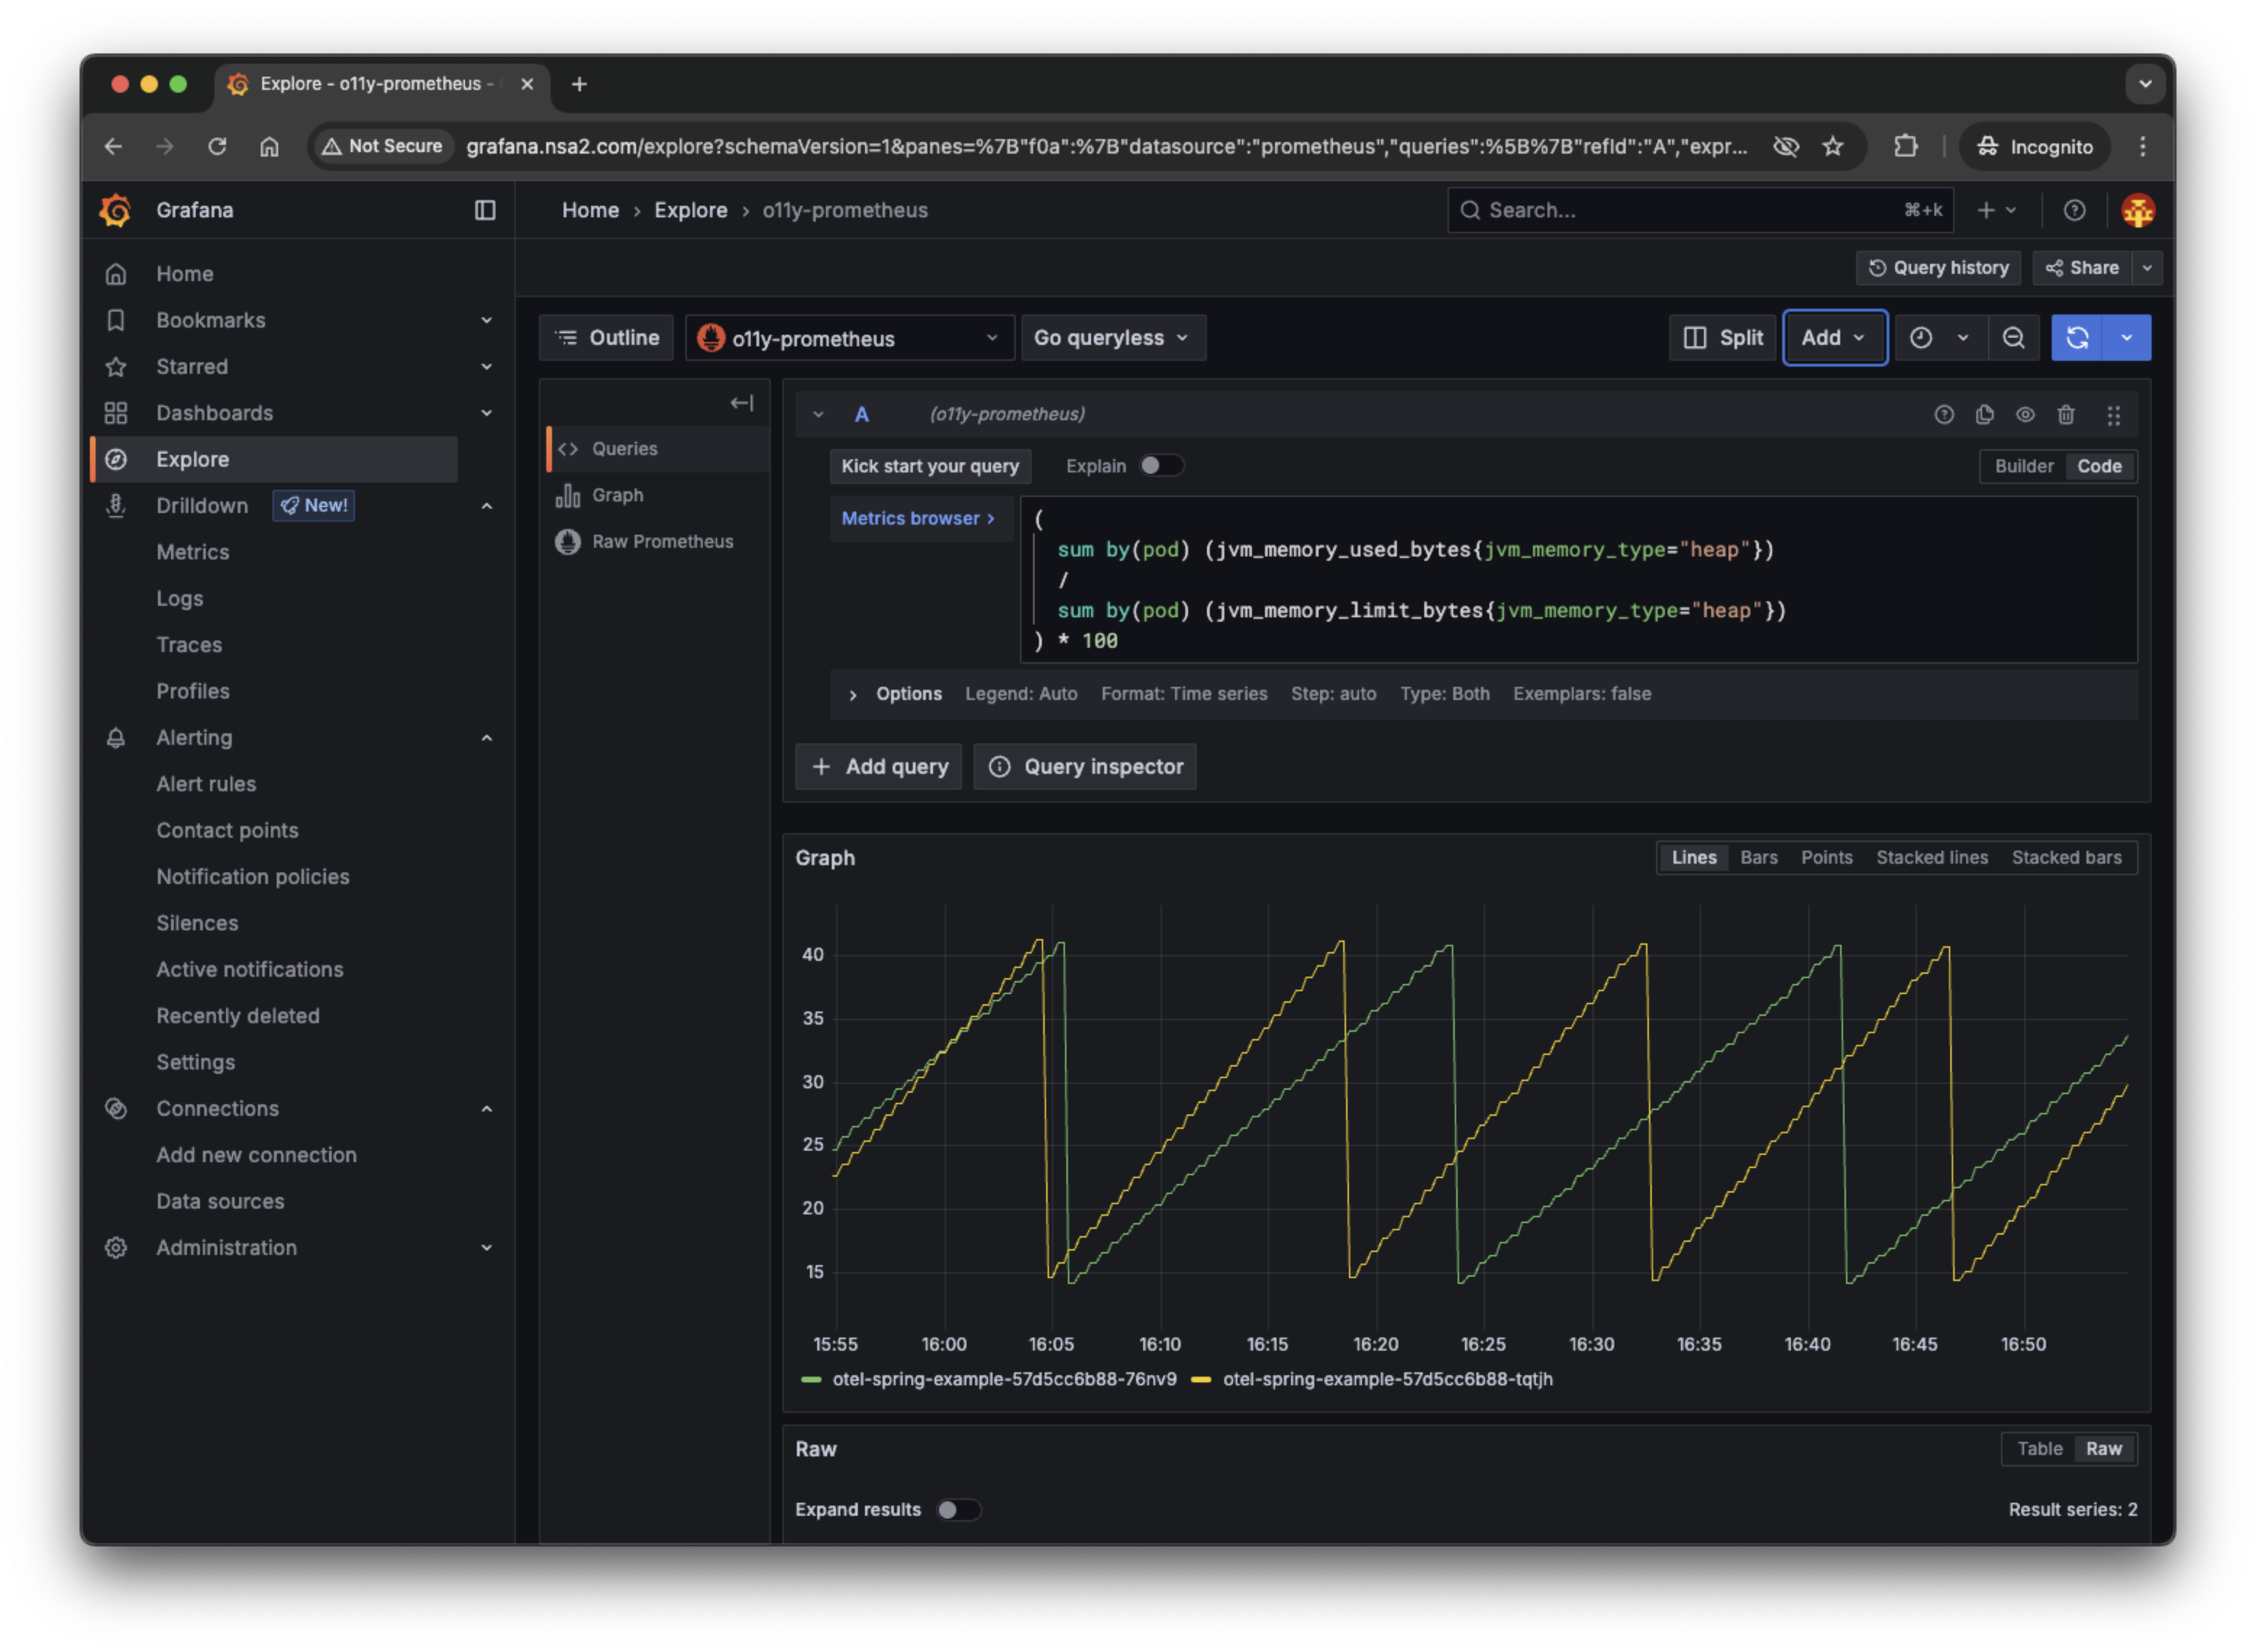Click the Connections icon in sidebar

(116, 1109)
